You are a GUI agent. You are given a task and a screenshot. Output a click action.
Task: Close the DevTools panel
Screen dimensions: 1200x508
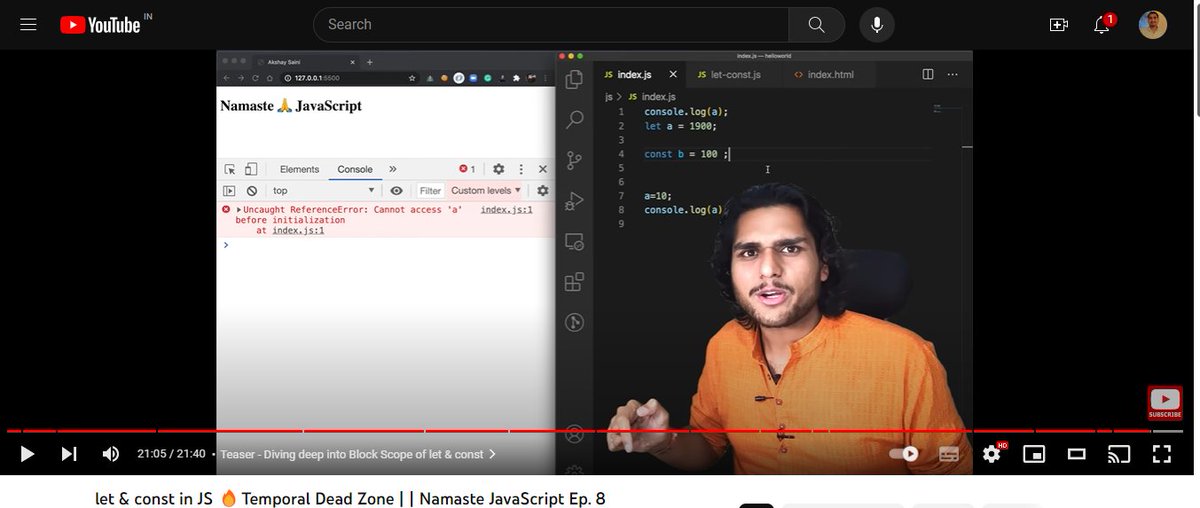[x=543, y=169]
